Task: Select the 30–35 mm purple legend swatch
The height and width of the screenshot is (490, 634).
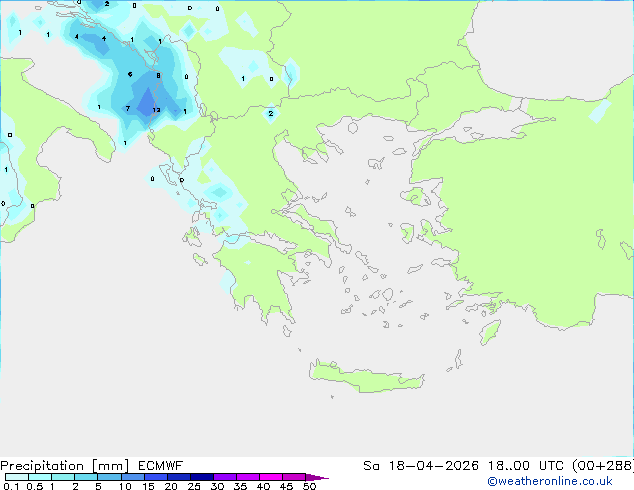Action: coord(224,477)
